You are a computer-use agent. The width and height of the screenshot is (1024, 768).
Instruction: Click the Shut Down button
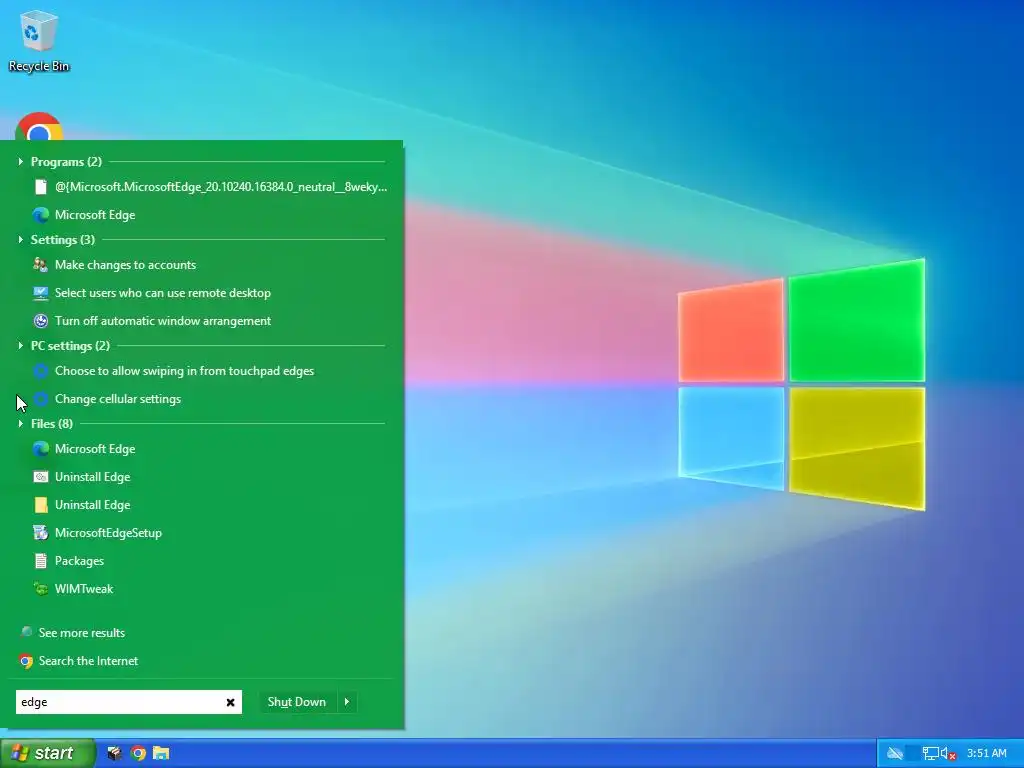[297, 702]
